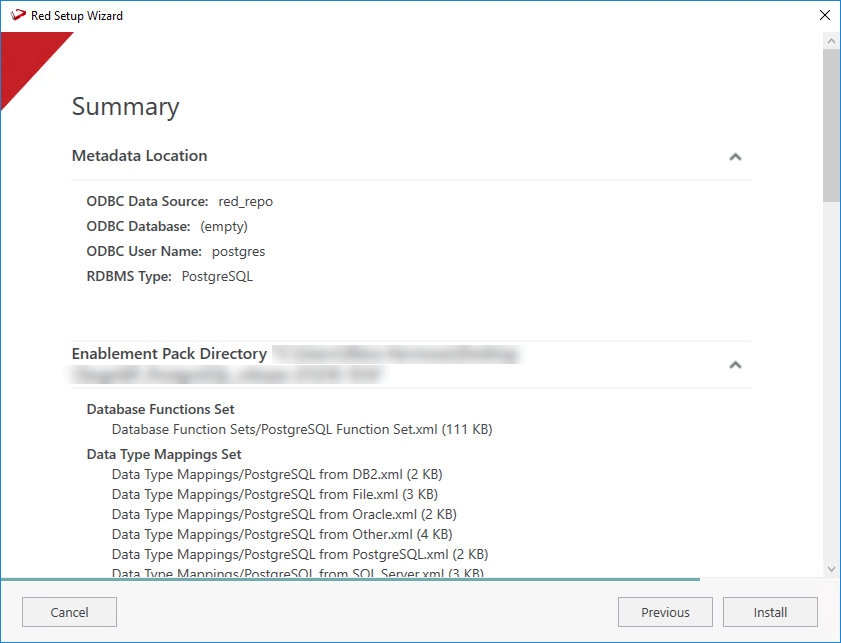Collapse the Enablement Pack Directory chevron
Viewport: 841px width, 643px height.
[x=735, y=365]
